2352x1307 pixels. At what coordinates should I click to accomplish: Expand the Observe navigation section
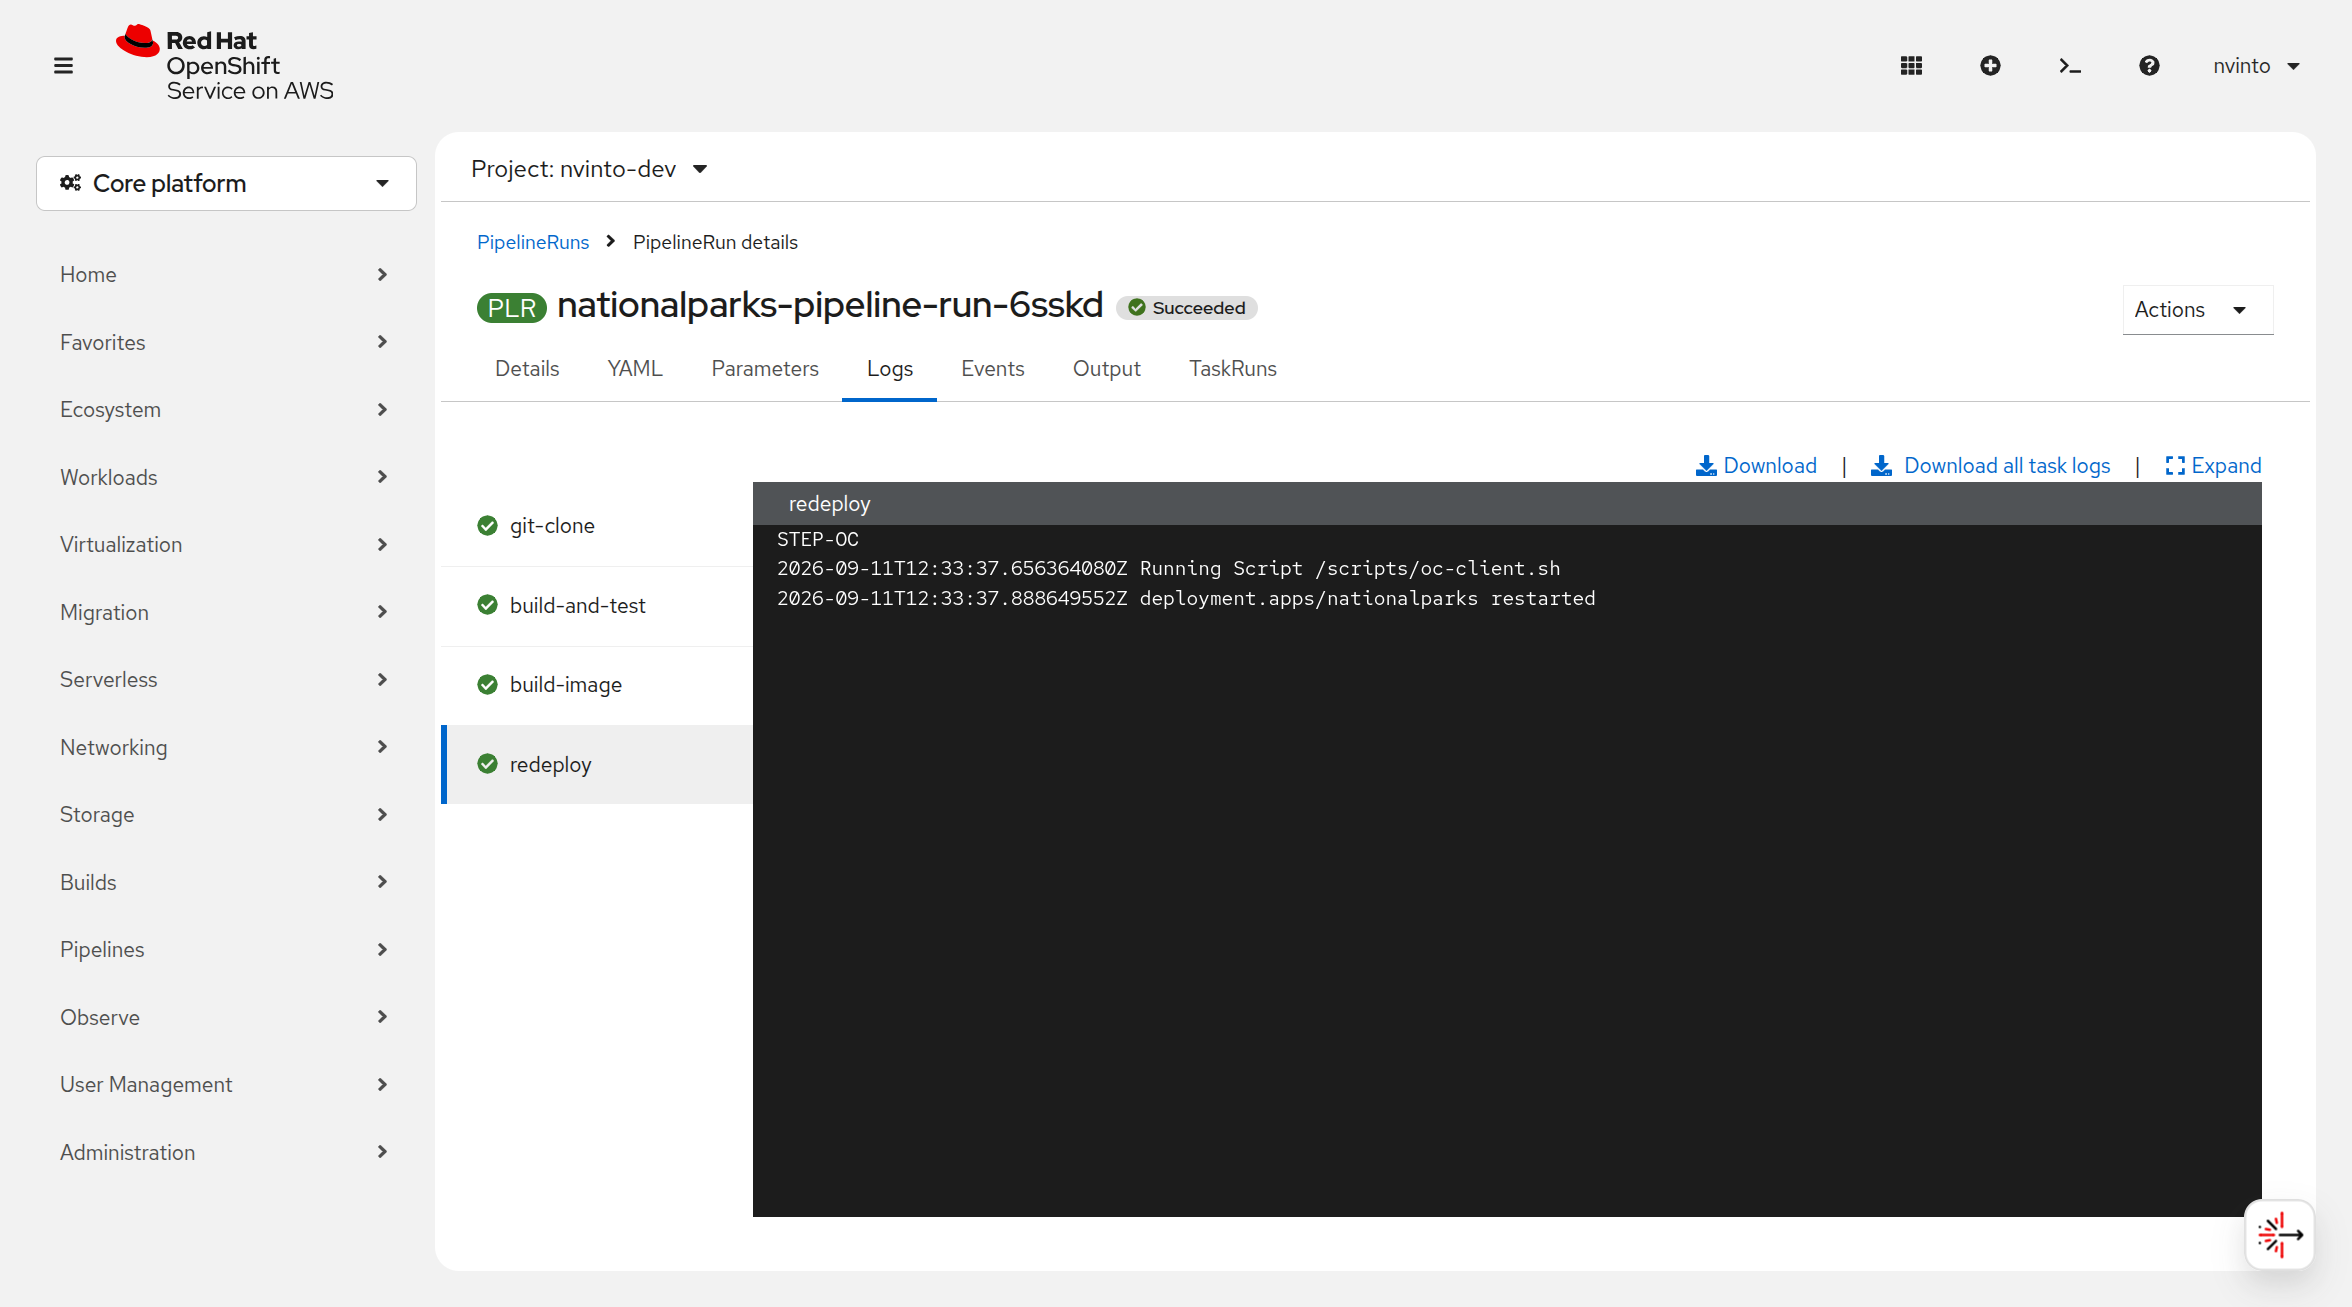tap(225, 1017)
